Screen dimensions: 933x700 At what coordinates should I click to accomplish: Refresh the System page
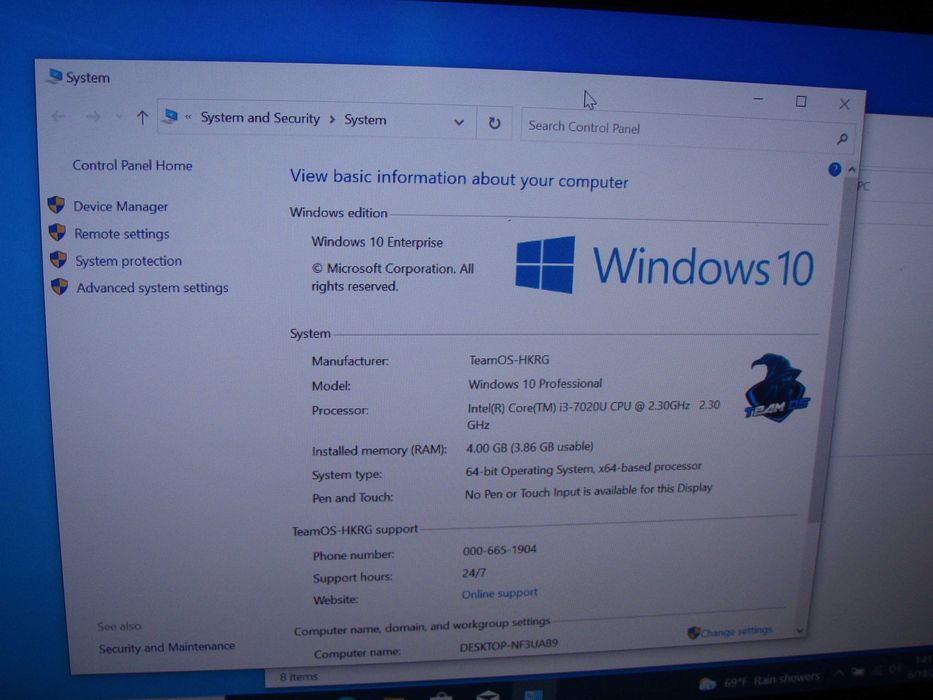click(494, 123)
